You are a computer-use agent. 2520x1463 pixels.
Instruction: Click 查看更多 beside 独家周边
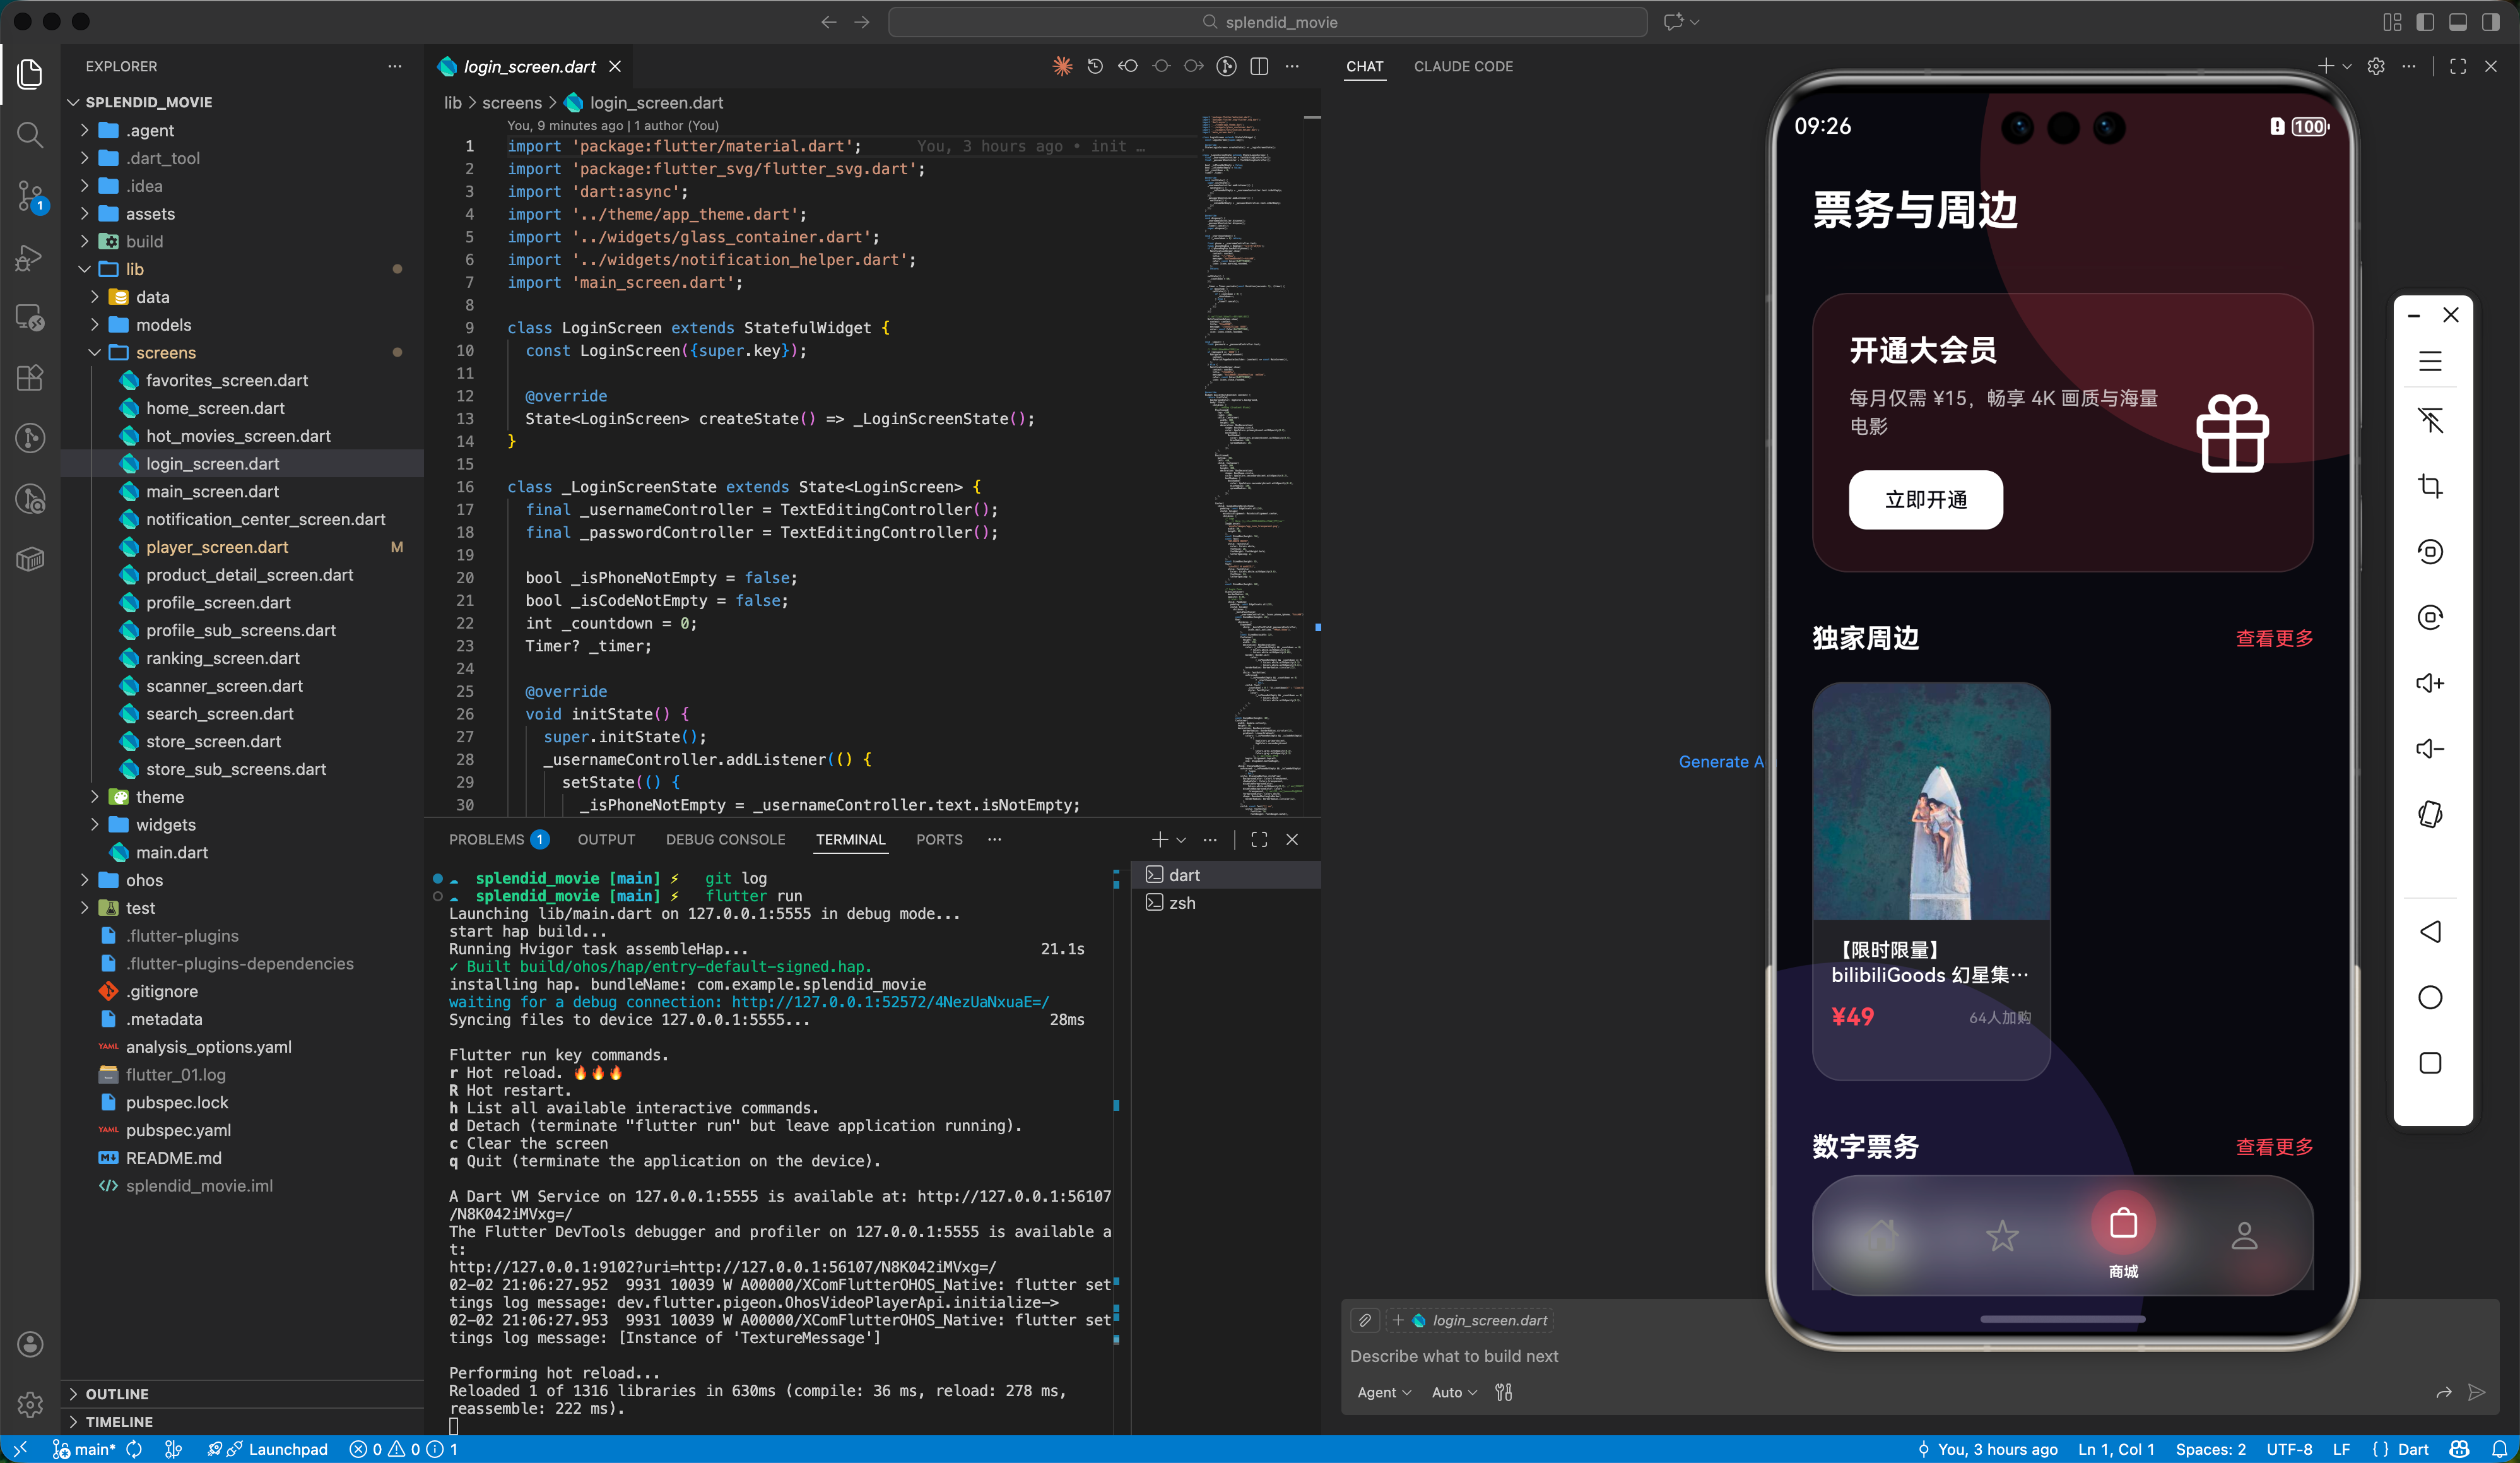coord(2274,638)
